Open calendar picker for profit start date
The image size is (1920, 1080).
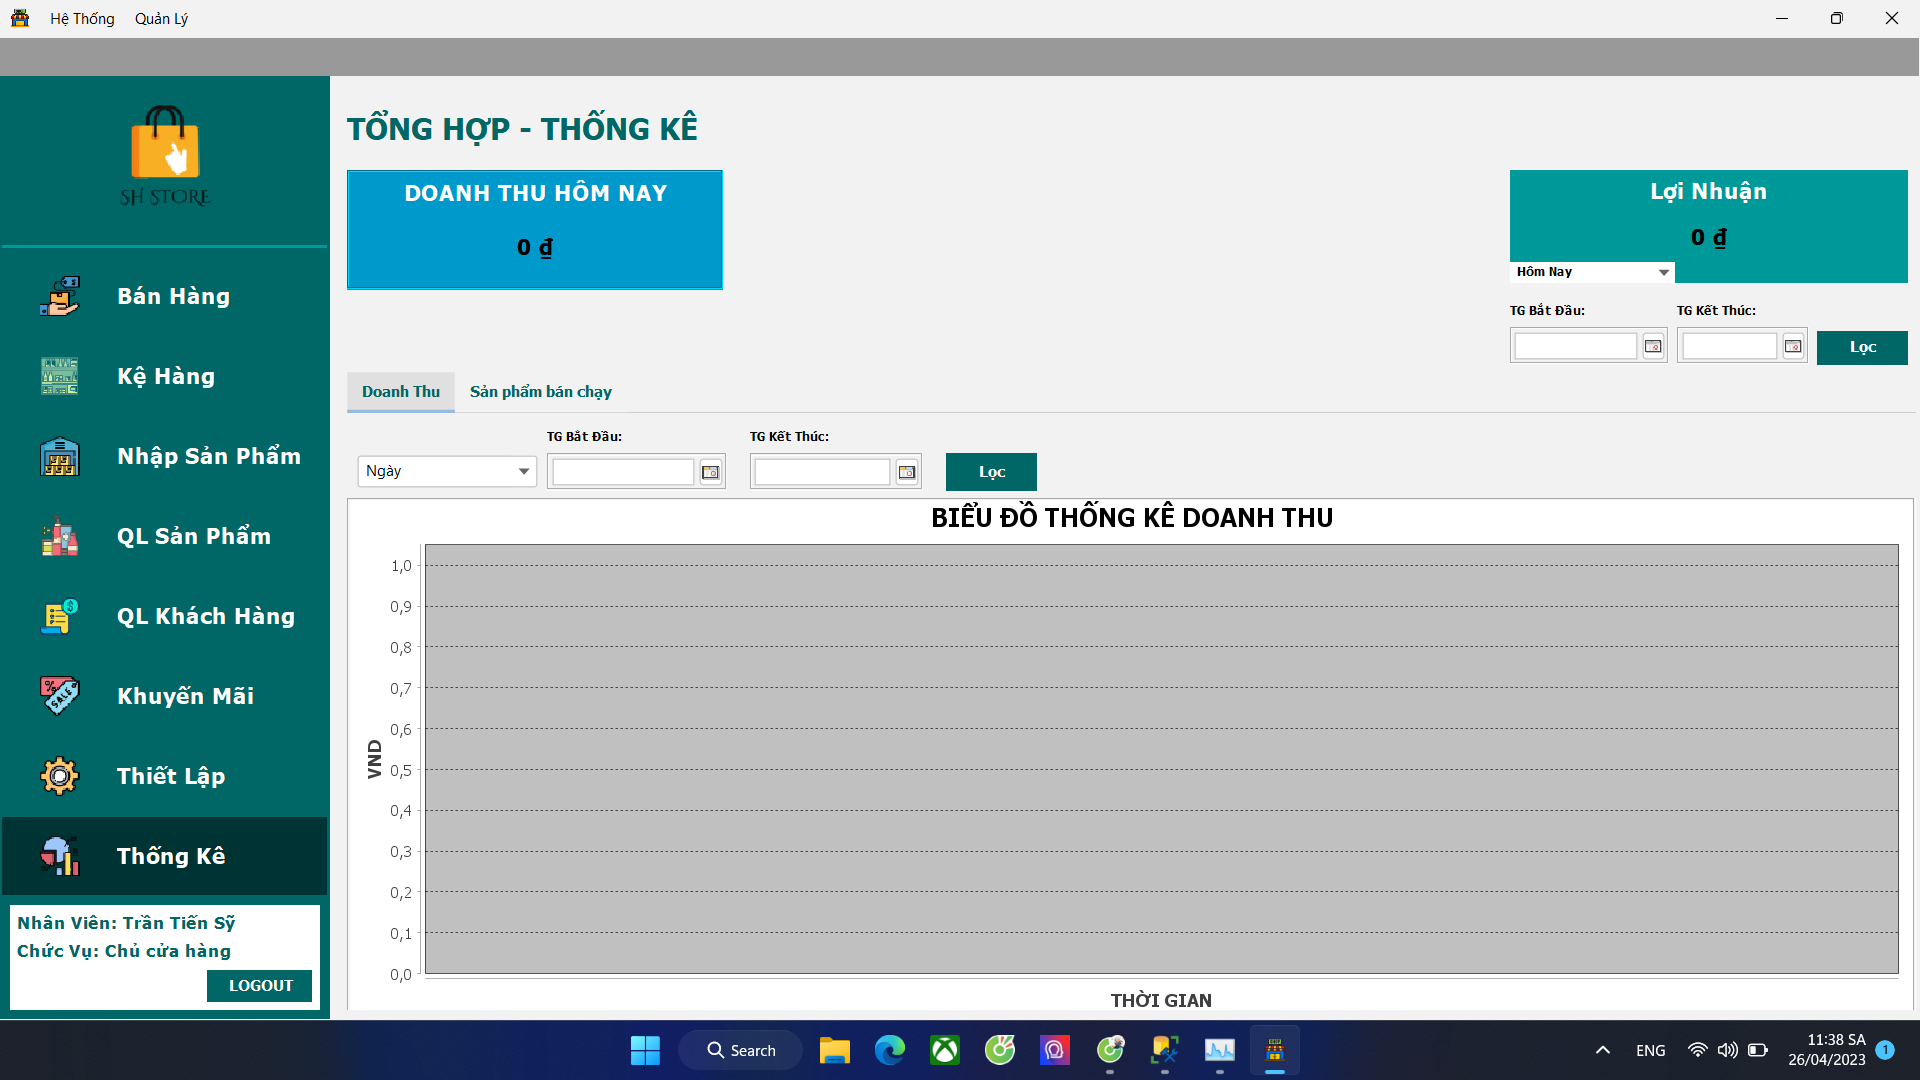pos(1653,347)
